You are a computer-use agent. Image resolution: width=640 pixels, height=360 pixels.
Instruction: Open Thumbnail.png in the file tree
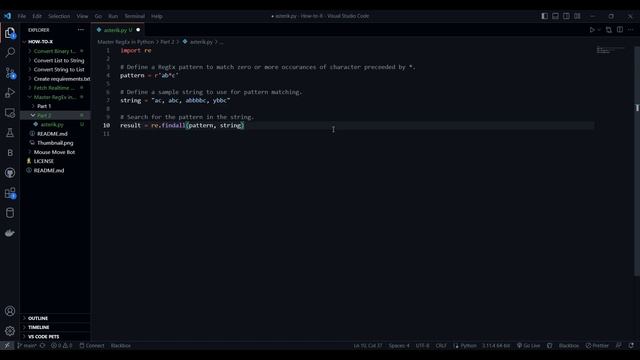55,143
